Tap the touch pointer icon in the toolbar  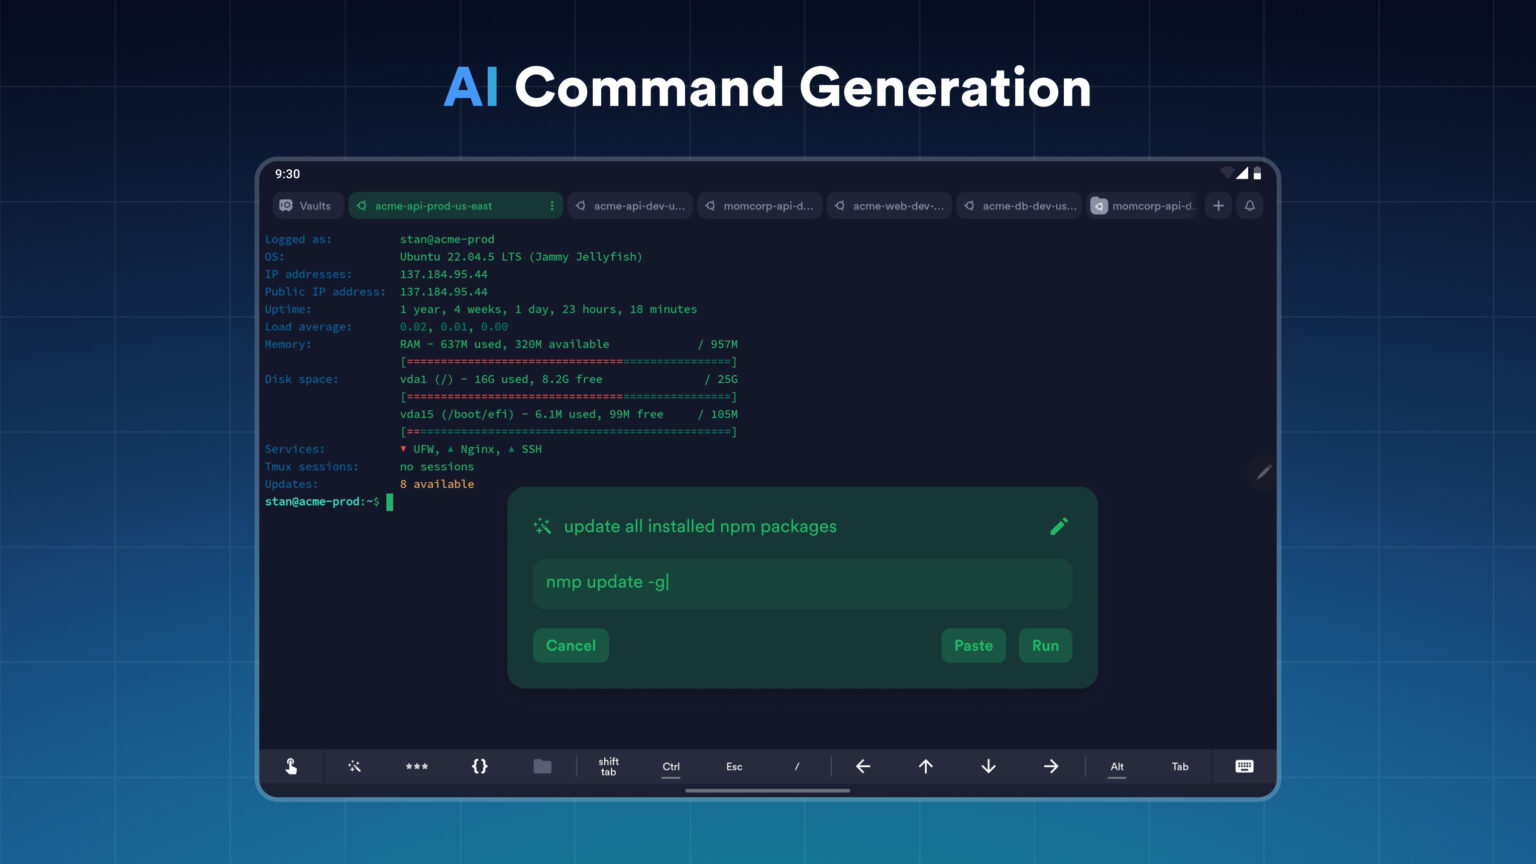[291, 766]
